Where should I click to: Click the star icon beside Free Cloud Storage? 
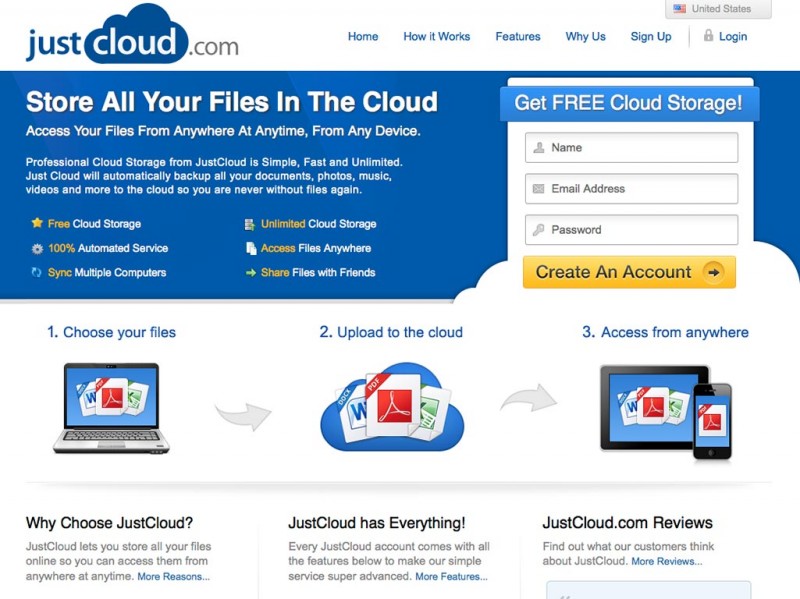tap(37, 223)
